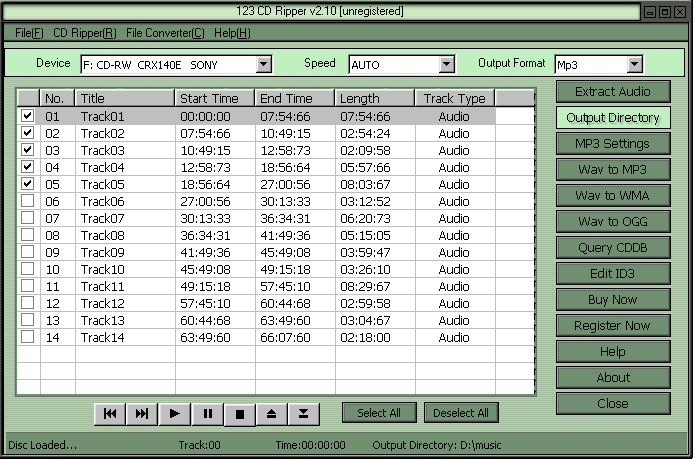Viewport: 695px width, 460px height.
Task: Click the Wav to WMA button
Action: point(613,195)
